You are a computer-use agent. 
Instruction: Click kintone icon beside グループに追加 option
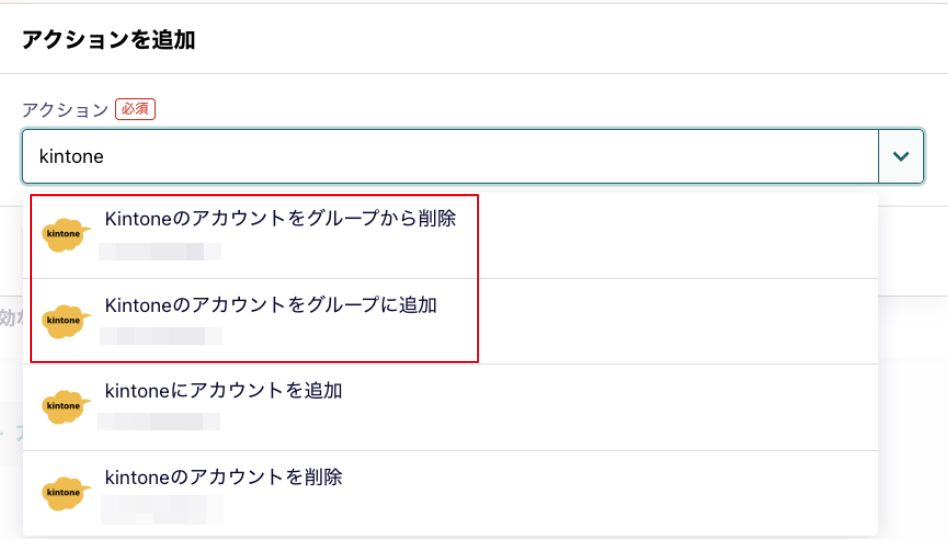click(66, 321)
